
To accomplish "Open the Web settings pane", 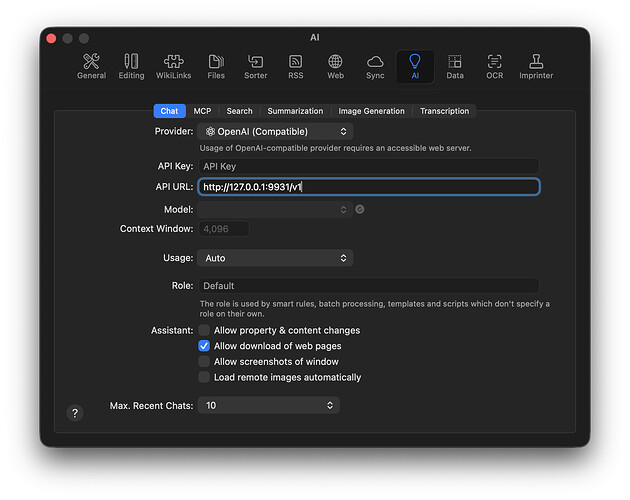I will tap(335, 67).
